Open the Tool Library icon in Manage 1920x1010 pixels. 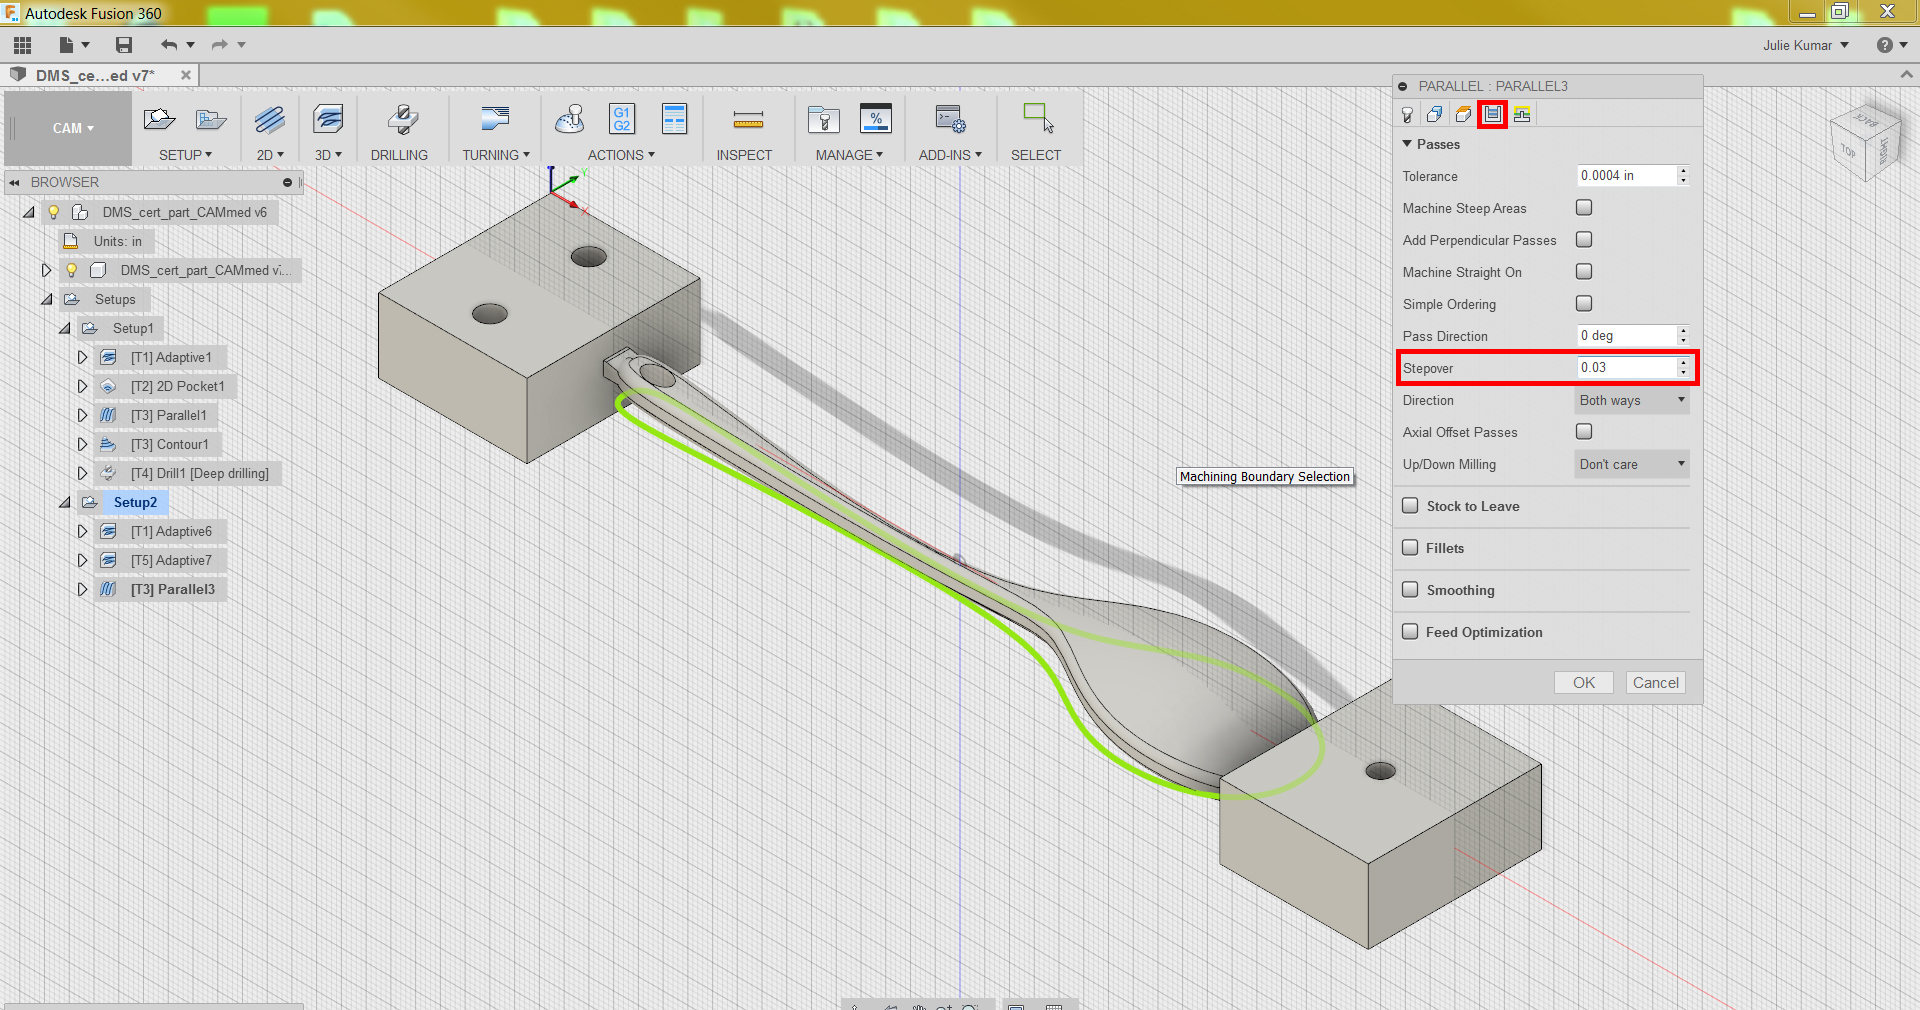824,120
